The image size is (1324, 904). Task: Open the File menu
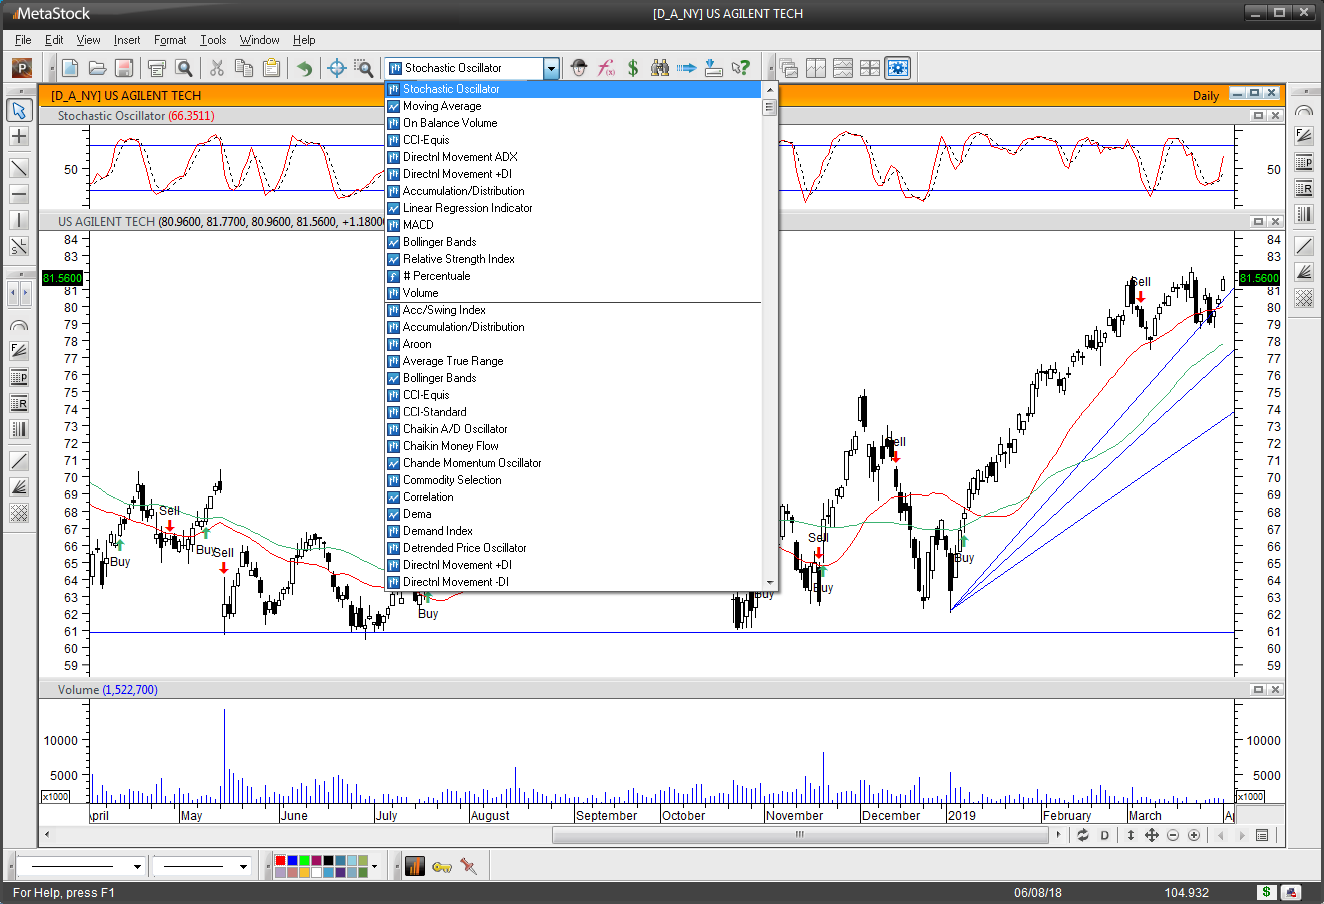click(23, 40)
